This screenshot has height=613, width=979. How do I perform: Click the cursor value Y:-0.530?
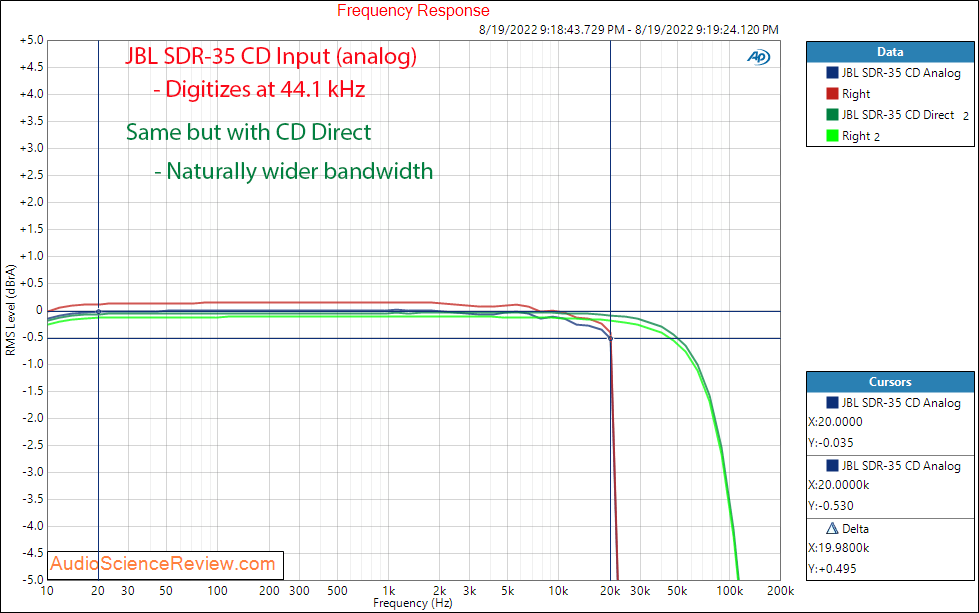coord(831,506)
